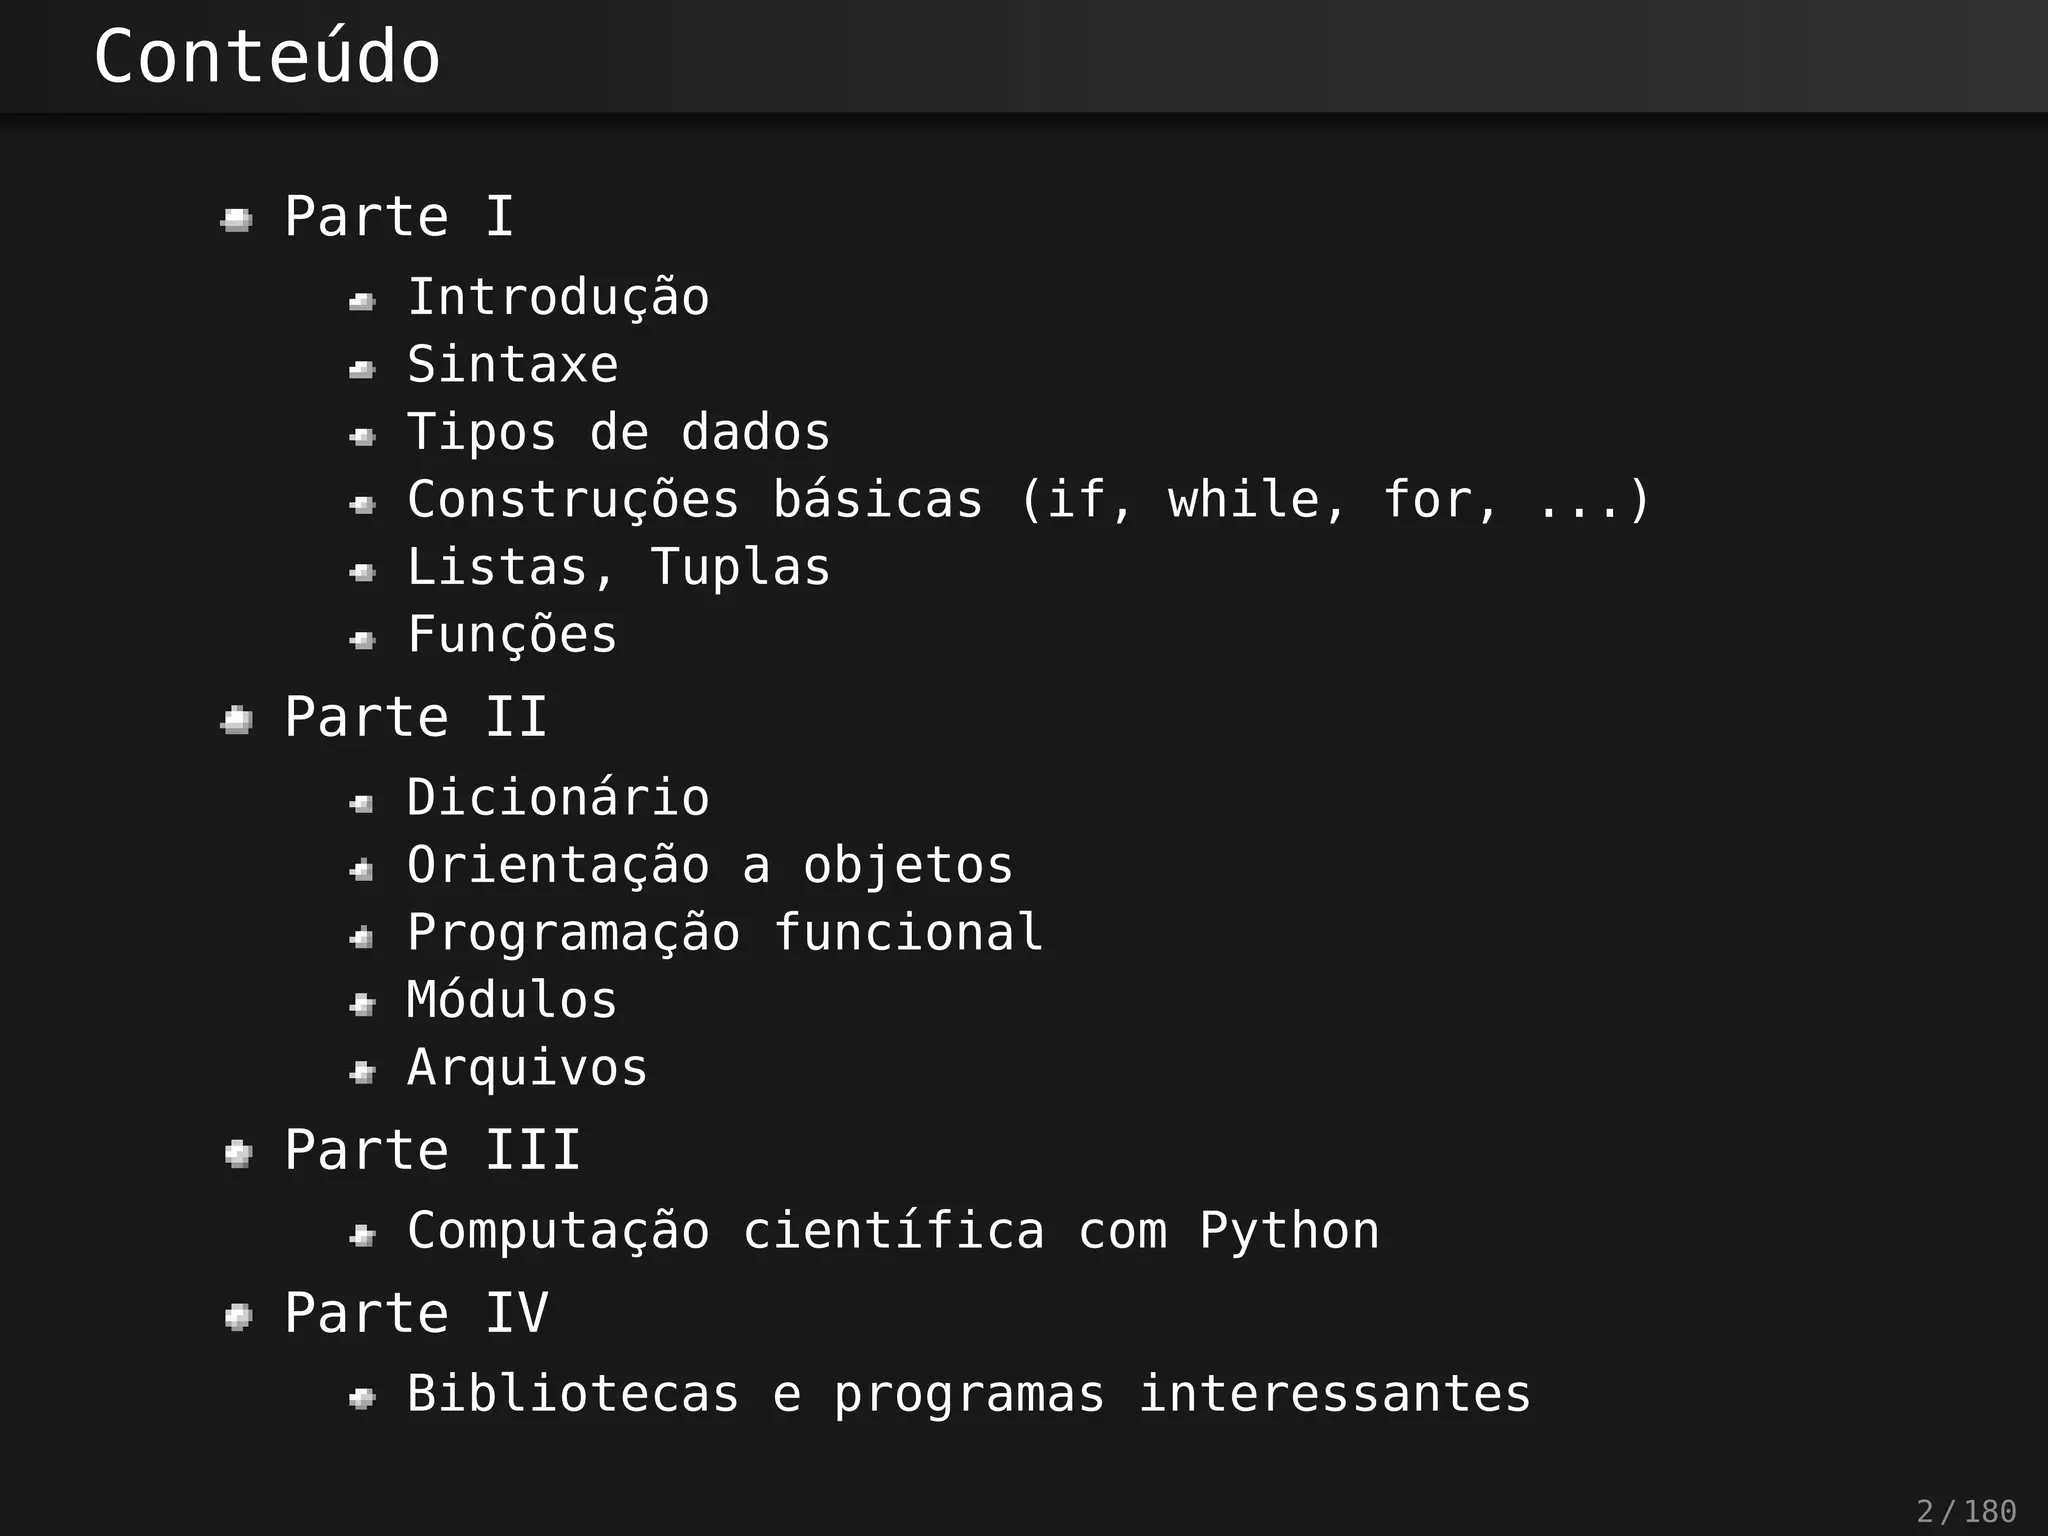Screen dimensions: 2048x1536
Task: Click Computação científica com Python
Action: [x=893, y=1230]
